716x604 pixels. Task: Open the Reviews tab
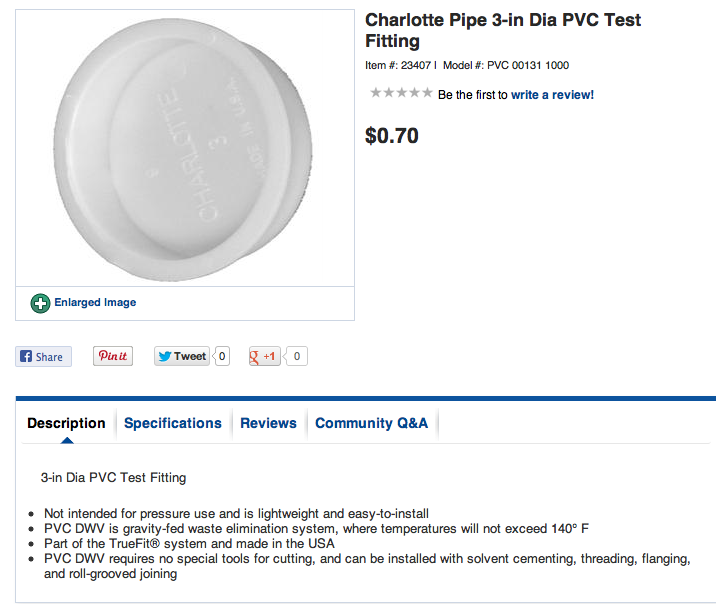tap(268, 423)
